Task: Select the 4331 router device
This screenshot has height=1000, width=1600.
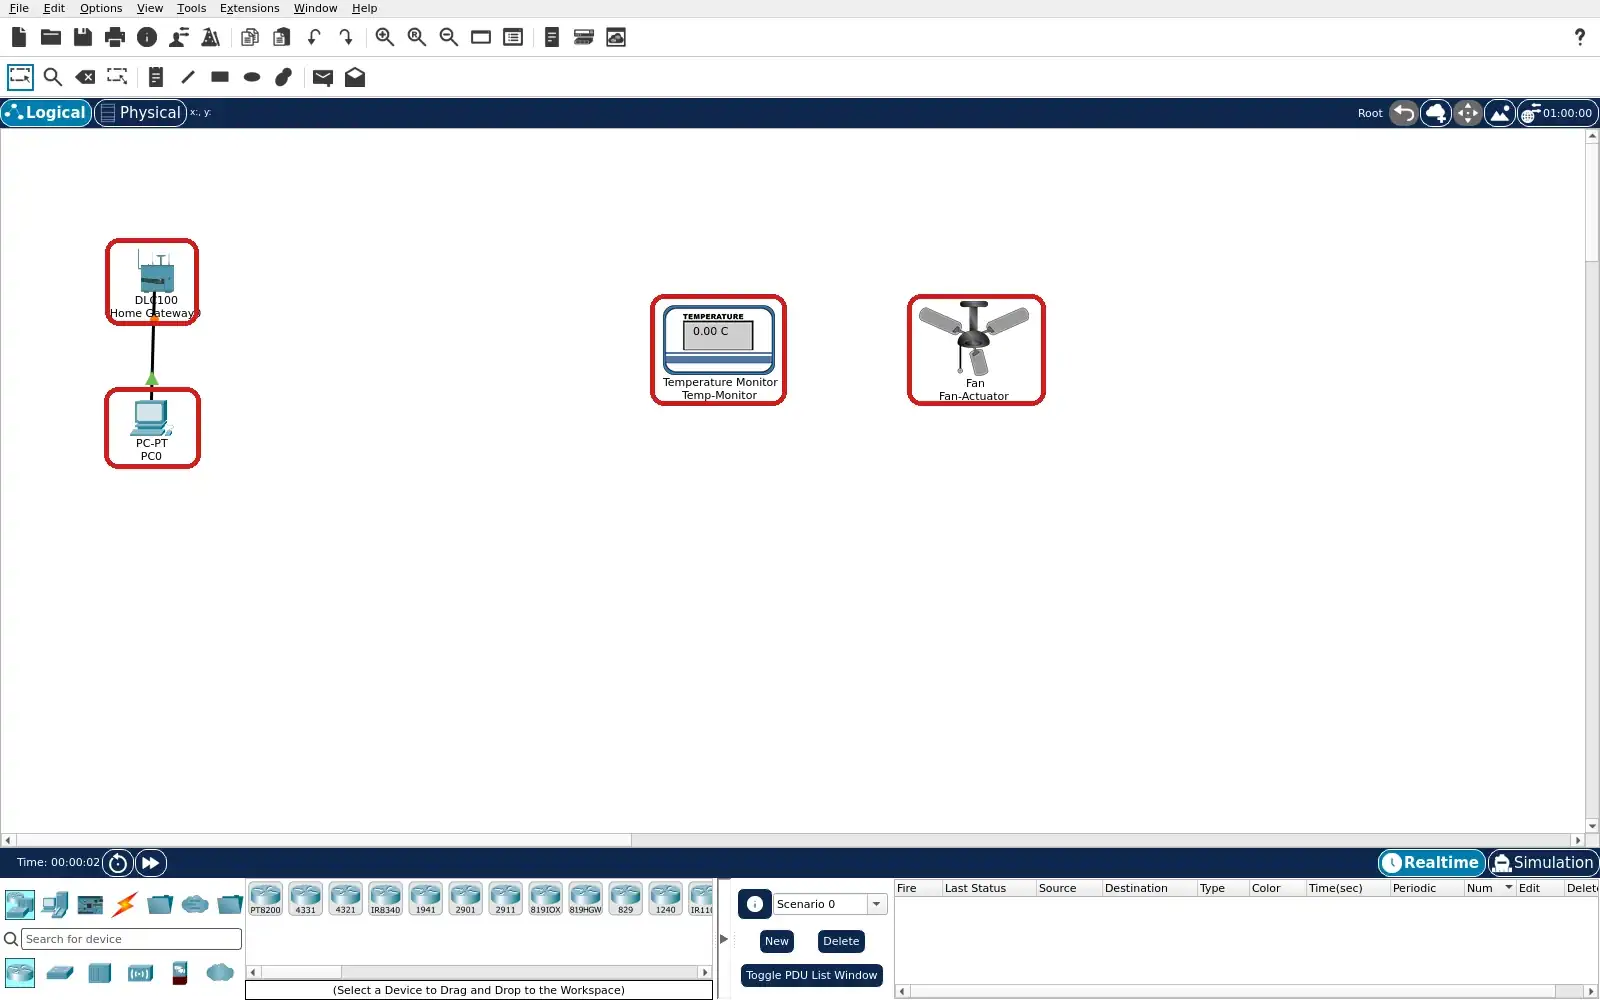Action: 305,899
